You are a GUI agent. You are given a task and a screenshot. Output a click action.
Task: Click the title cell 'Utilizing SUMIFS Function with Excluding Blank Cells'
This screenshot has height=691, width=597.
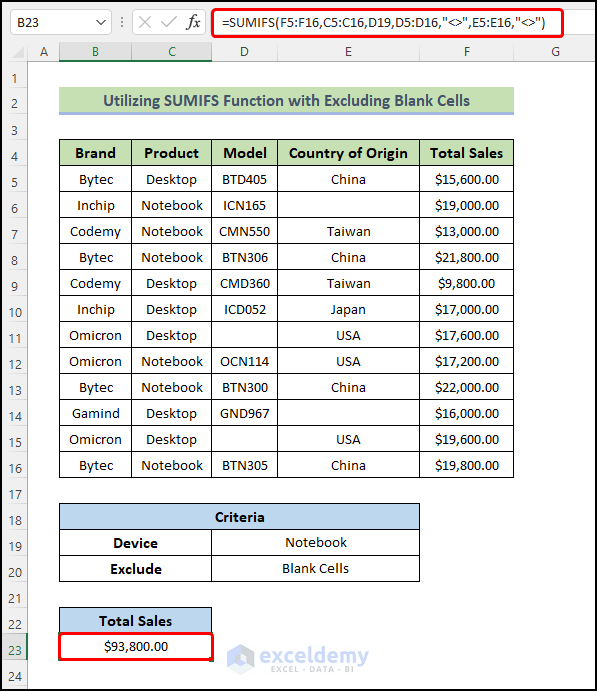(286, 101)
